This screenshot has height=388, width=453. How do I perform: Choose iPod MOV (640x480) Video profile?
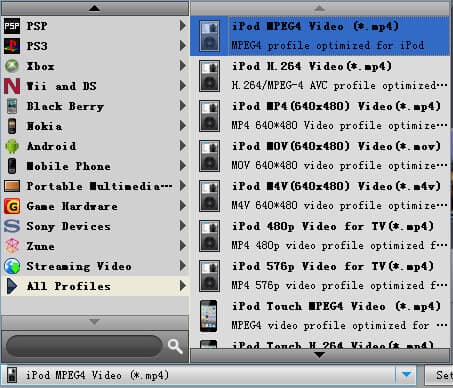click(320, 156)
